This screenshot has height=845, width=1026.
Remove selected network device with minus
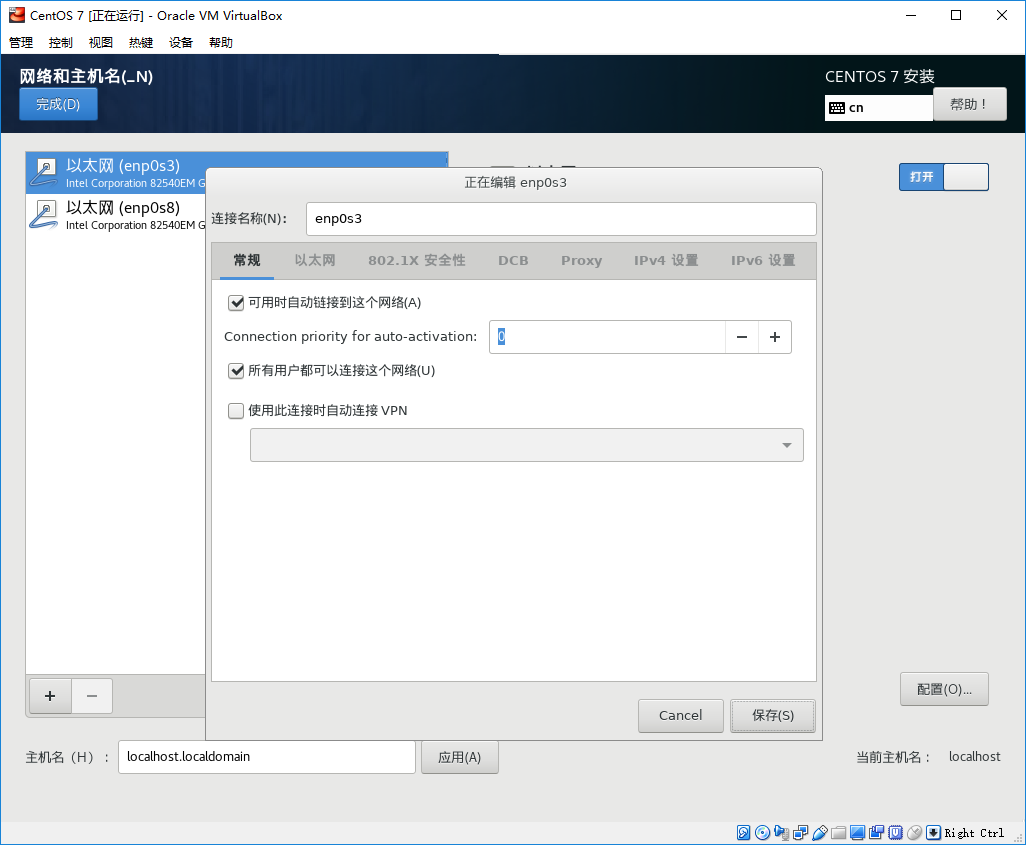click(92, 696)
